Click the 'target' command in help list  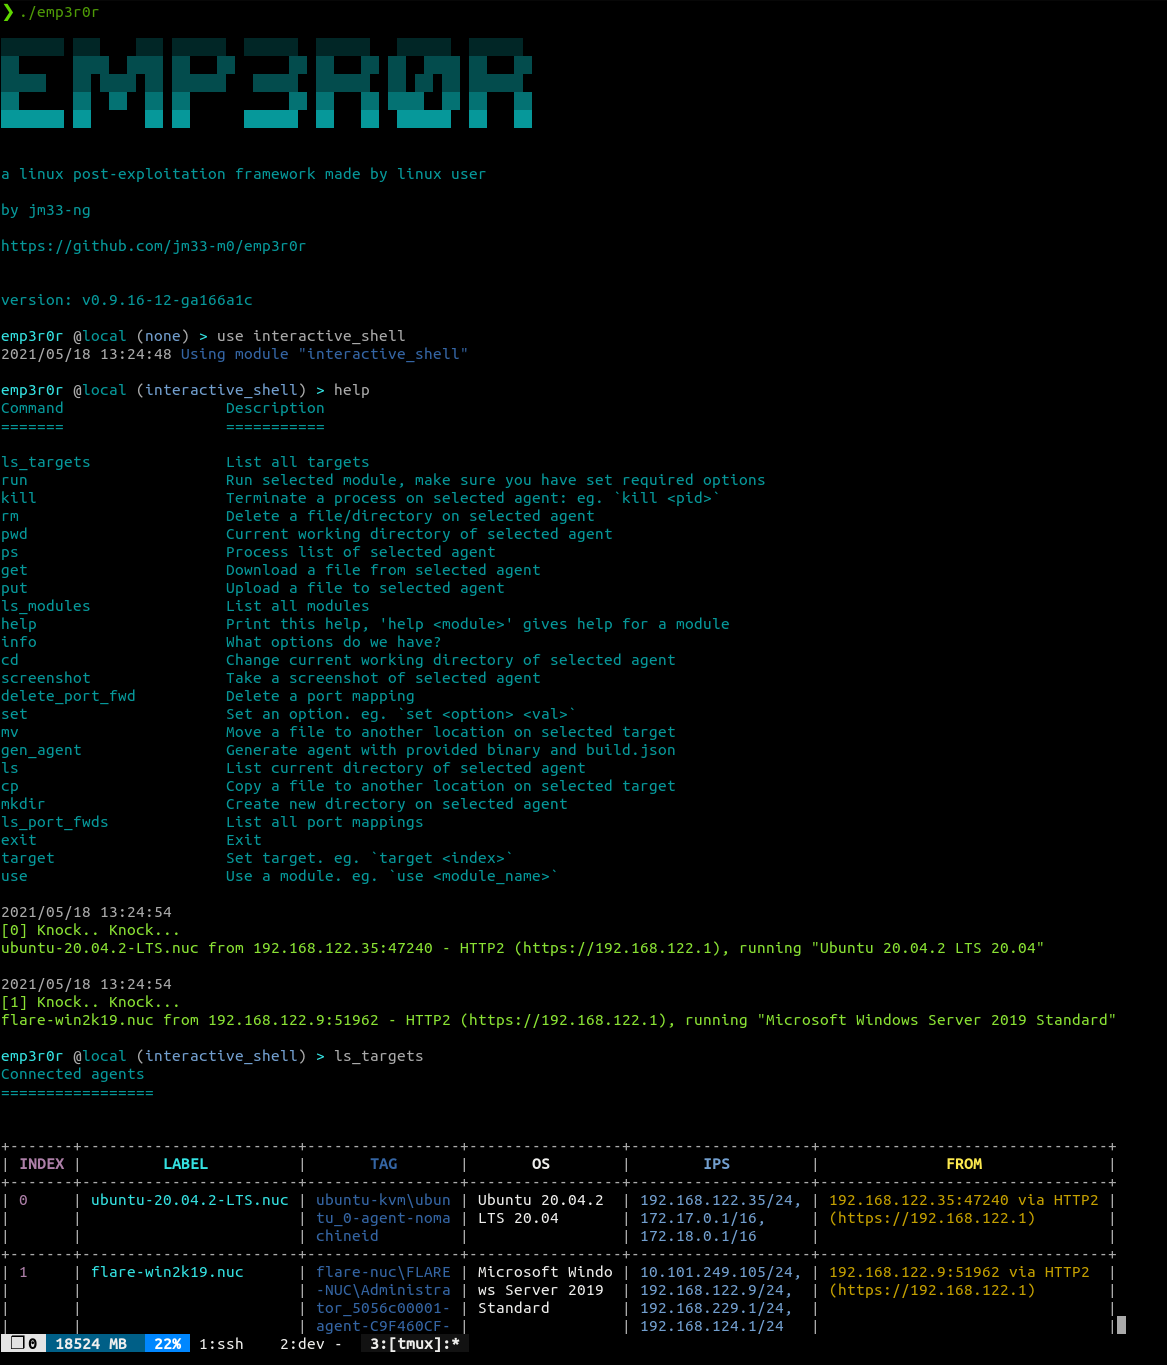point(28,858)
